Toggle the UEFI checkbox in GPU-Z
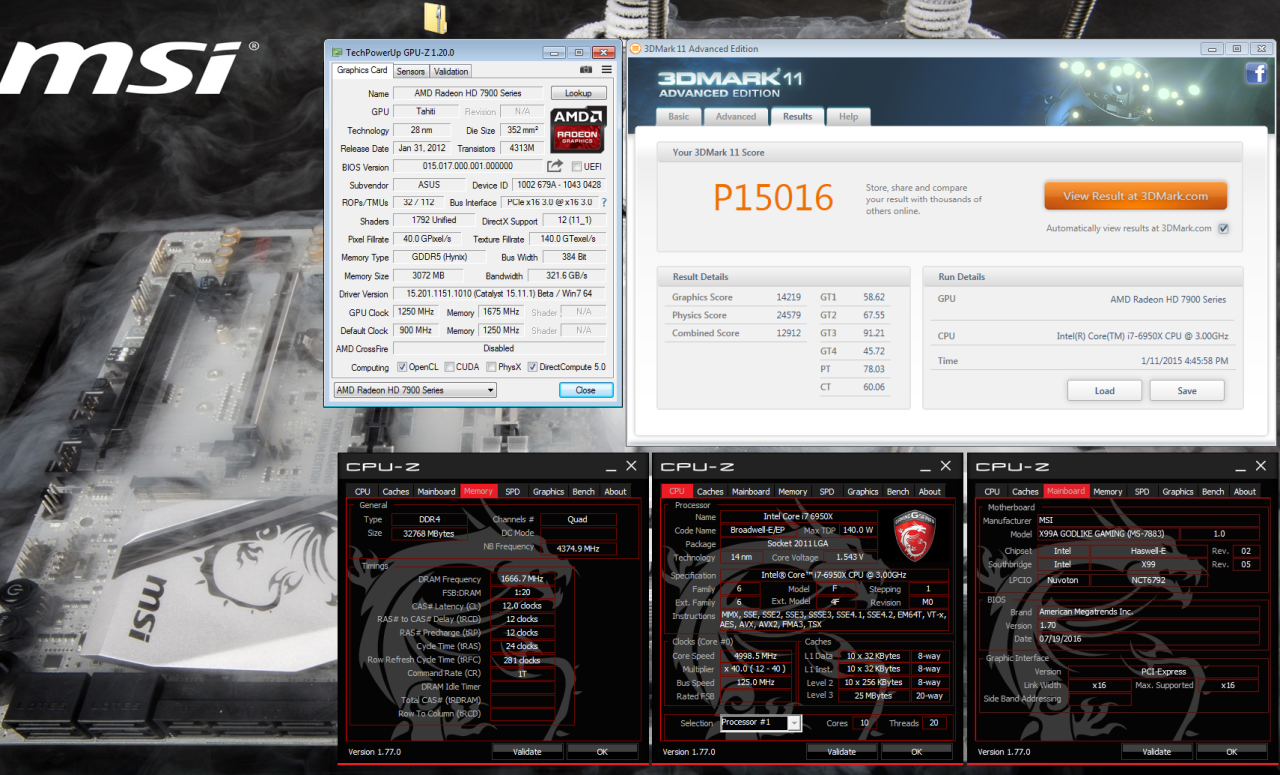The image size is (1280, 775). coord(577,167)
